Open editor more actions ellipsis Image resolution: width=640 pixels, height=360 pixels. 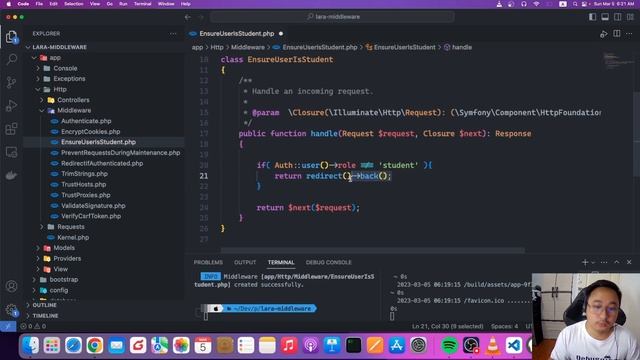629,33
